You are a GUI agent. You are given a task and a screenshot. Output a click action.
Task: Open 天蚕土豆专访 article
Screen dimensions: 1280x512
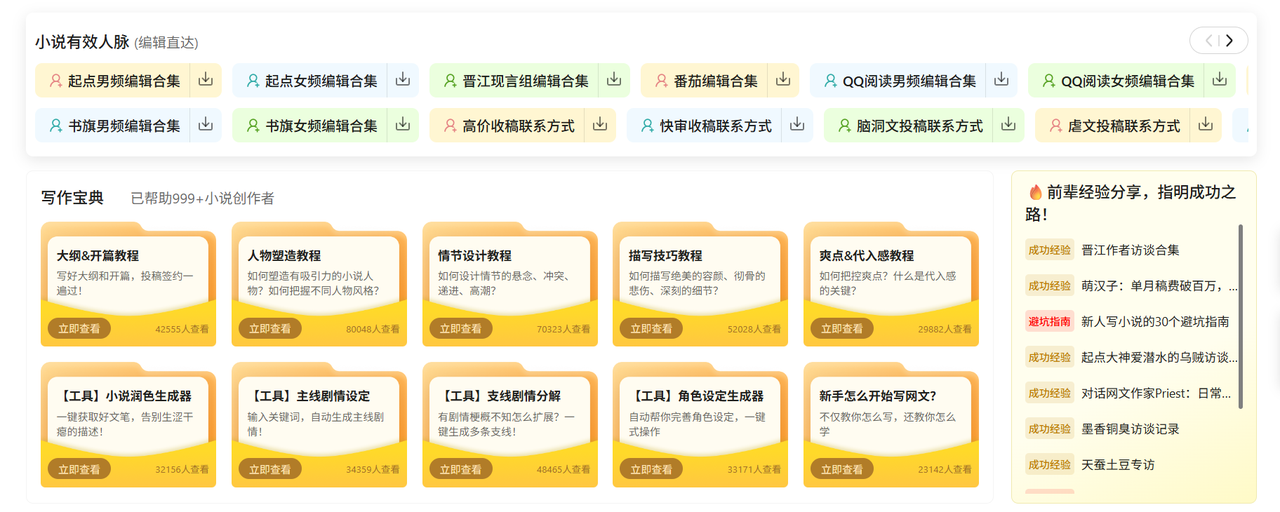(x=1118, y=465)
